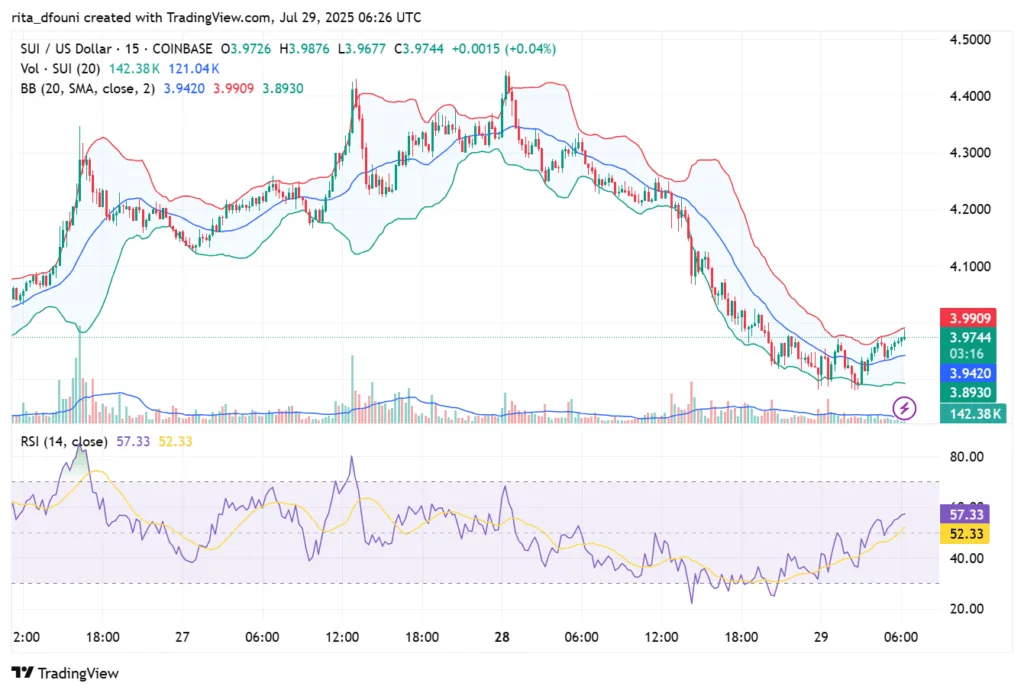The height and width of the screenshot is (693, 1024).
Task: Click the TradingView logo at bottom left
Action: pyautogui.click(x=65, y=673)
